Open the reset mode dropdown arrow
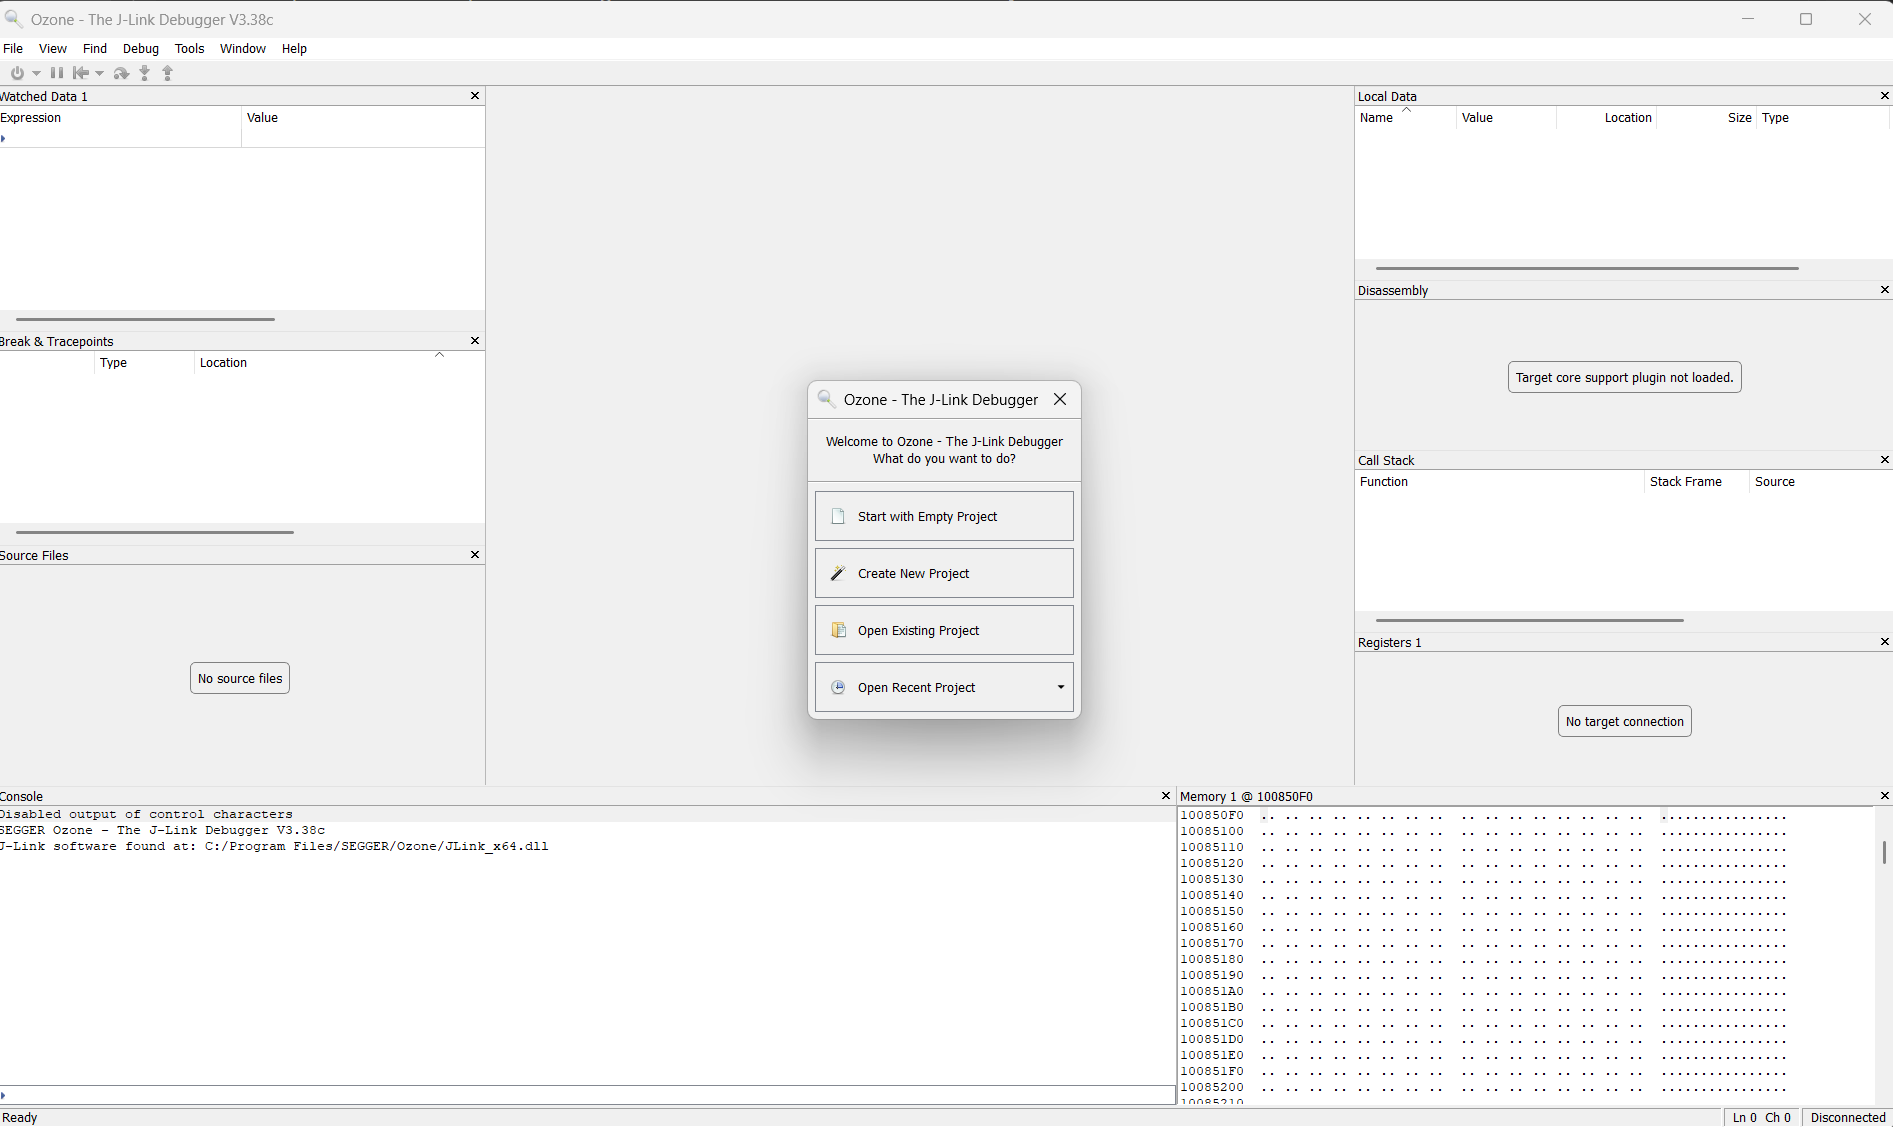Viewport: 1893px width, 1127px height. (x=99, y=73)
